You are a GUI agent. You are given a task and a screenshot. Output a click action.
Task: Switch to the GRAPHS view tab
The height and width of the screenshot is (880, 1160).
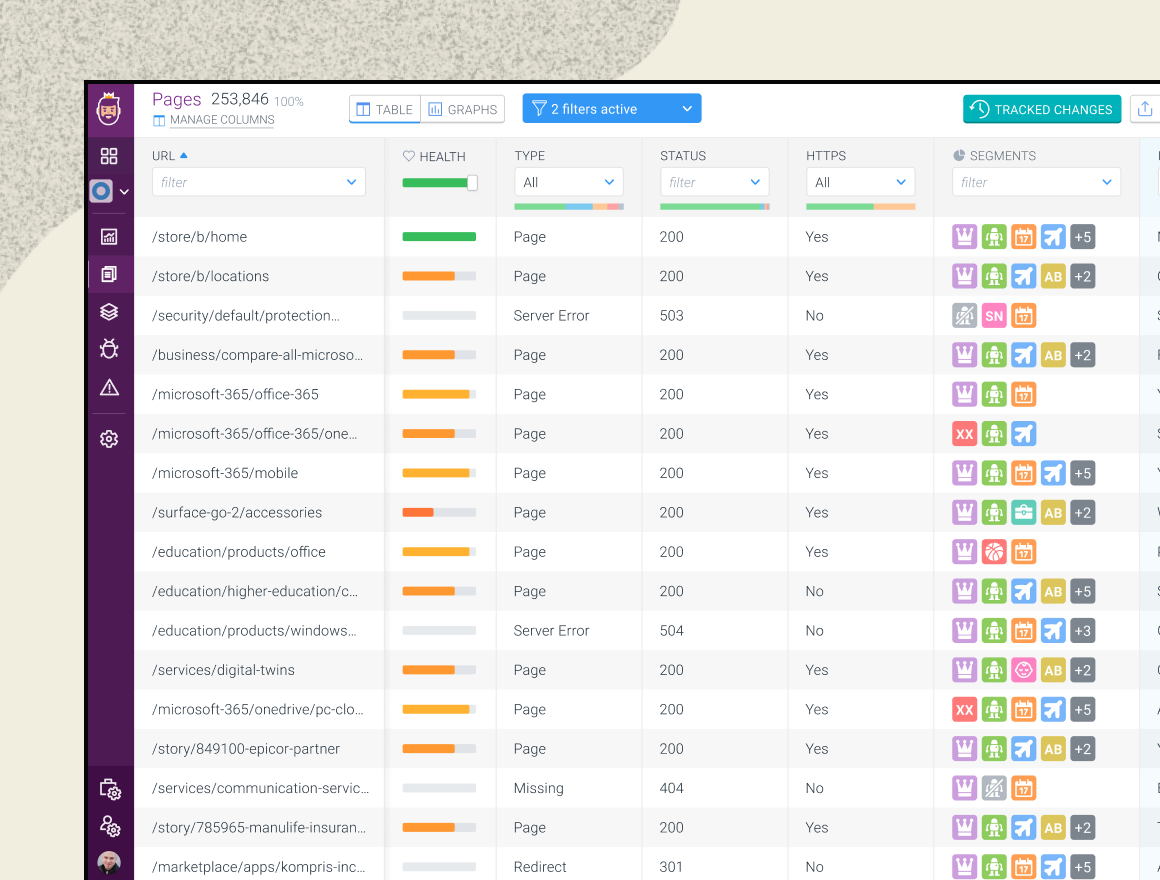point(463,109)
